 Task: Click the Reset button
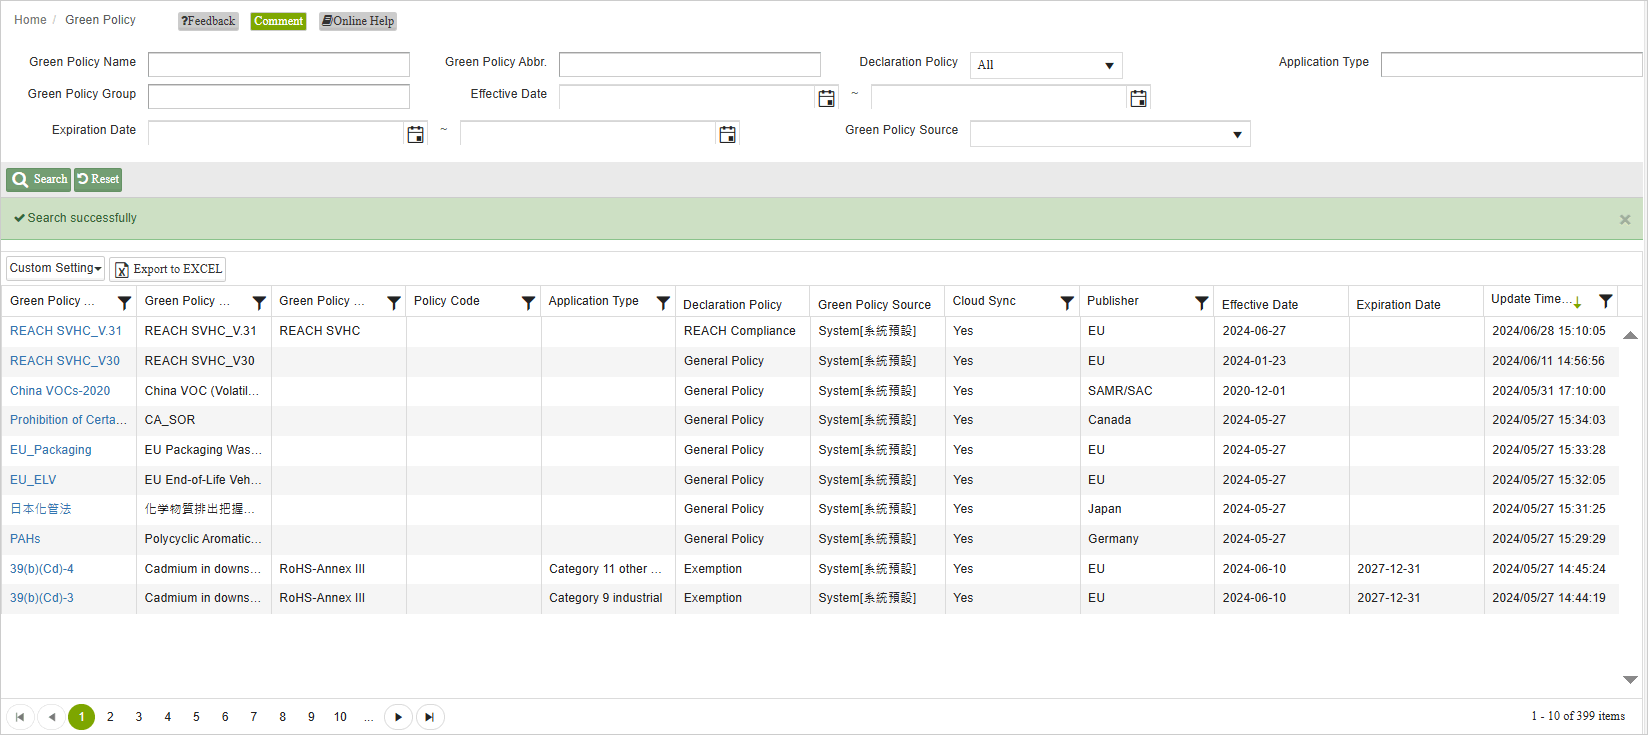point(98,179)
